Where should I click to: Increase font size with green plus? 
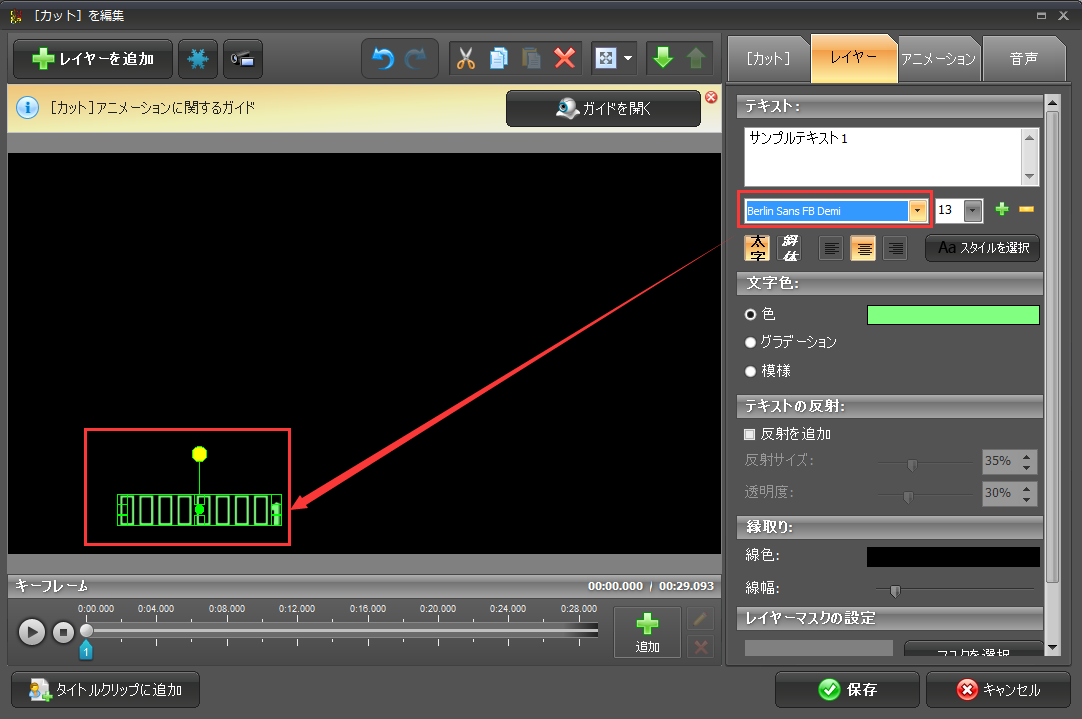1002,210
